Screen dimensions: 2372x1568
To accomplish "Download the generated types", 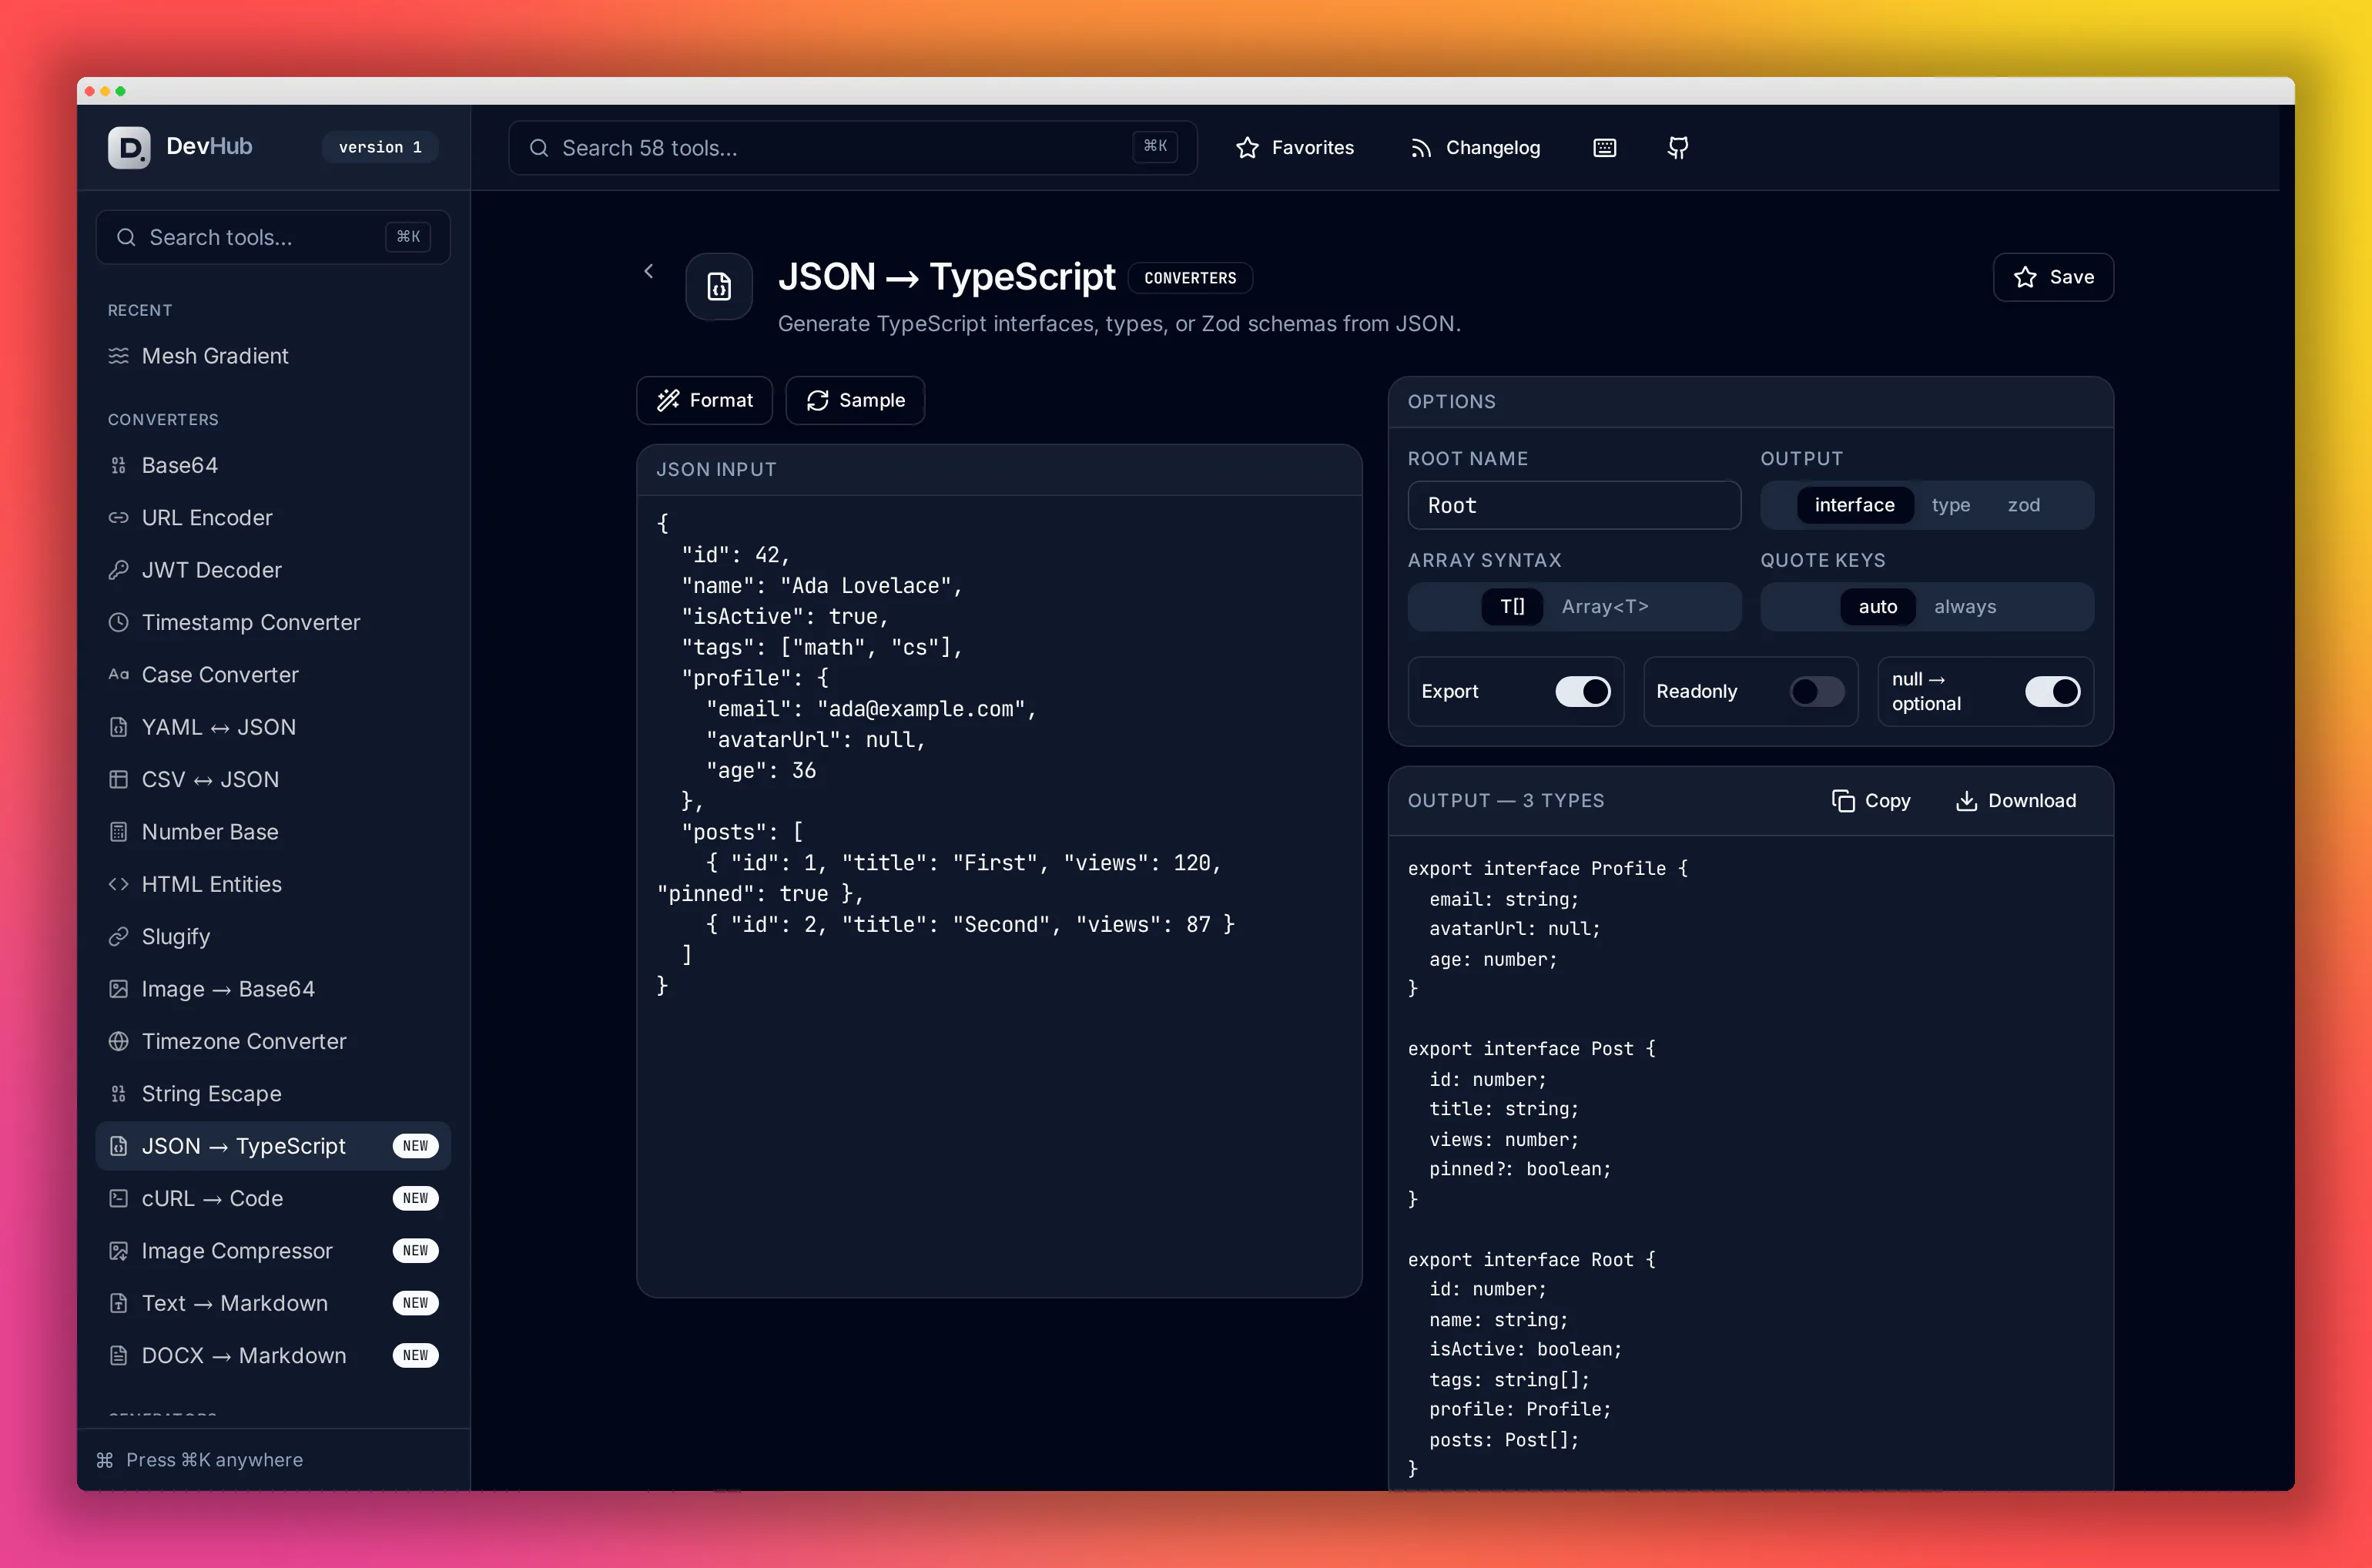I will click(2016, 800).
